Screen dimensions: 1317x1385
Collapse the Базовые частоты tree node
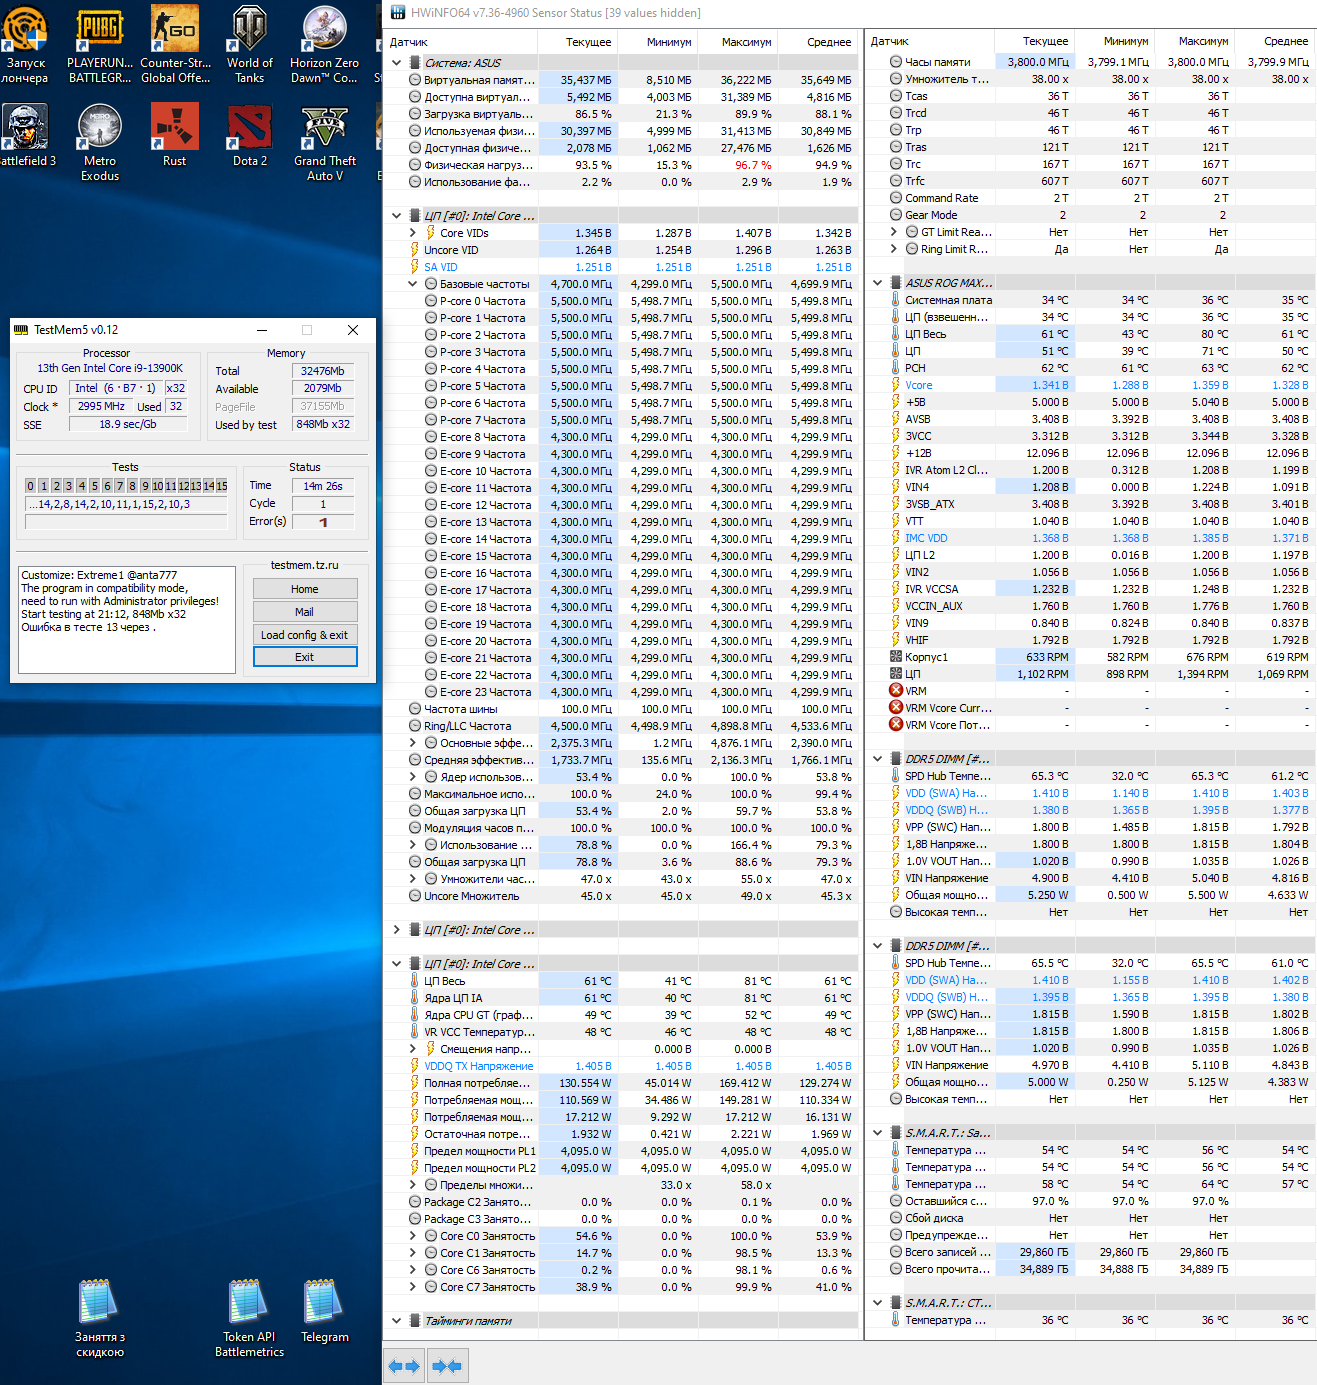[413, 284]
